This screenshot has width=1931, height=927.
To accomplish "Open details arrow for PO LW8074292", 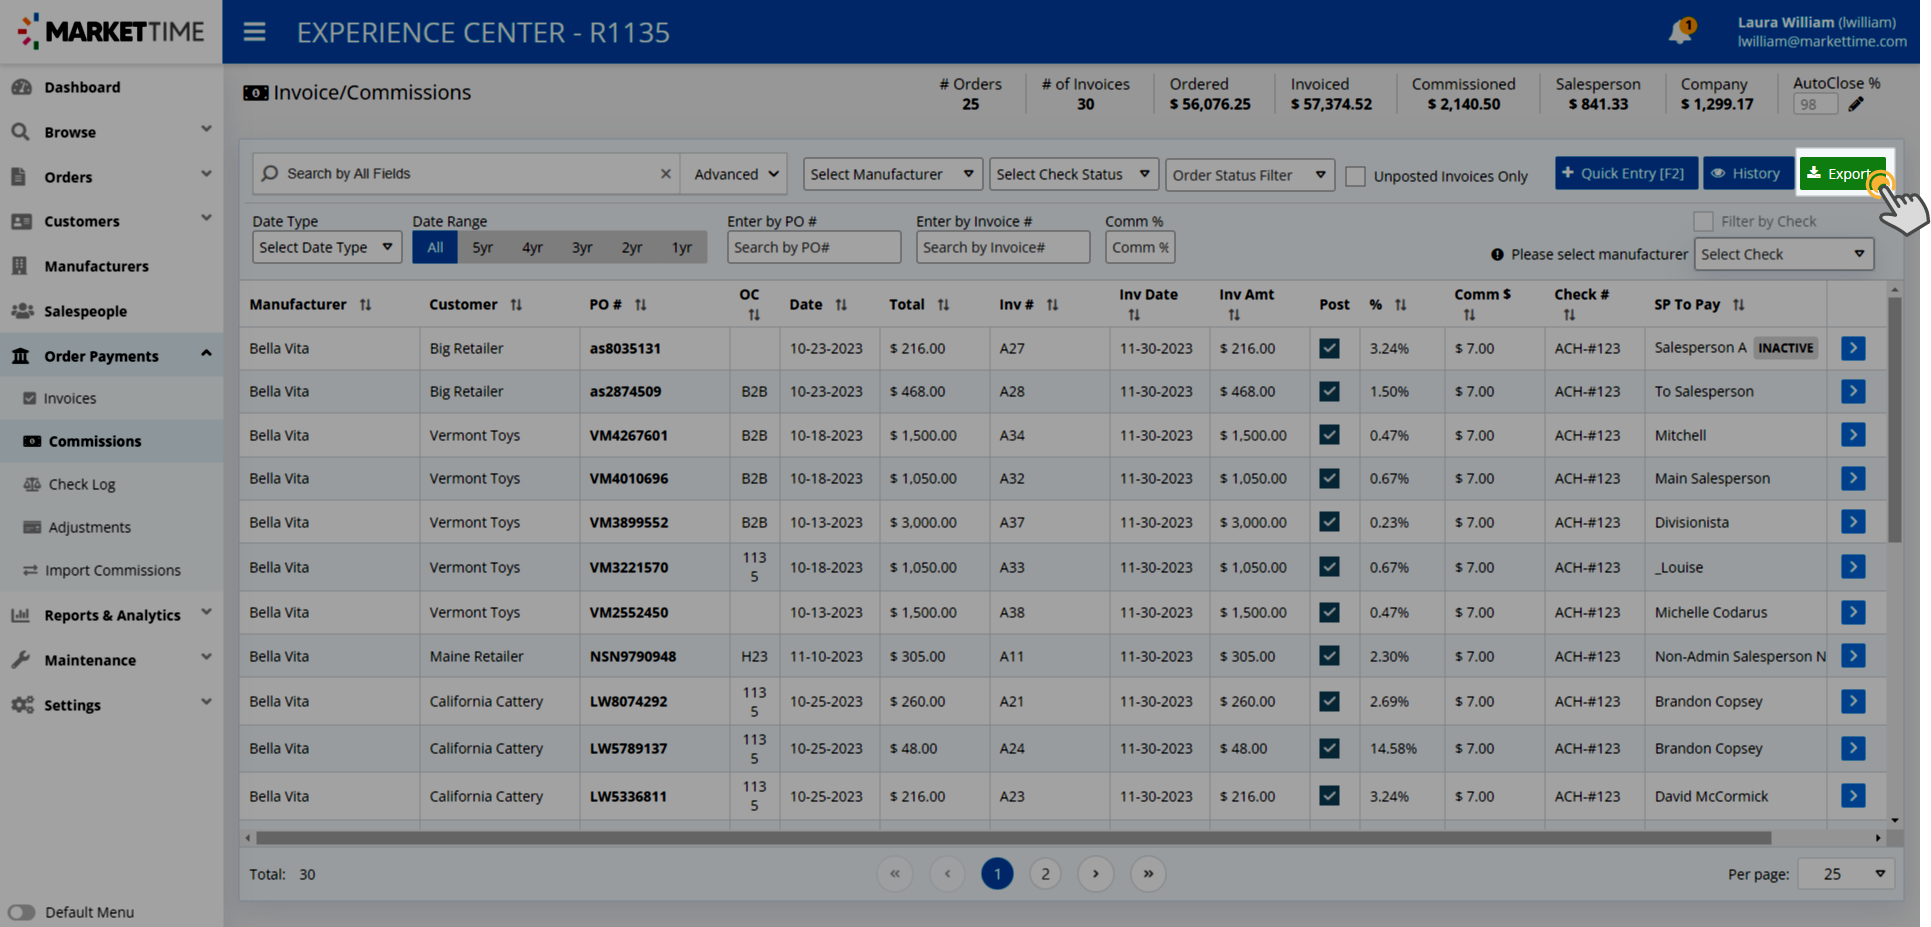I will point(1853,701).
